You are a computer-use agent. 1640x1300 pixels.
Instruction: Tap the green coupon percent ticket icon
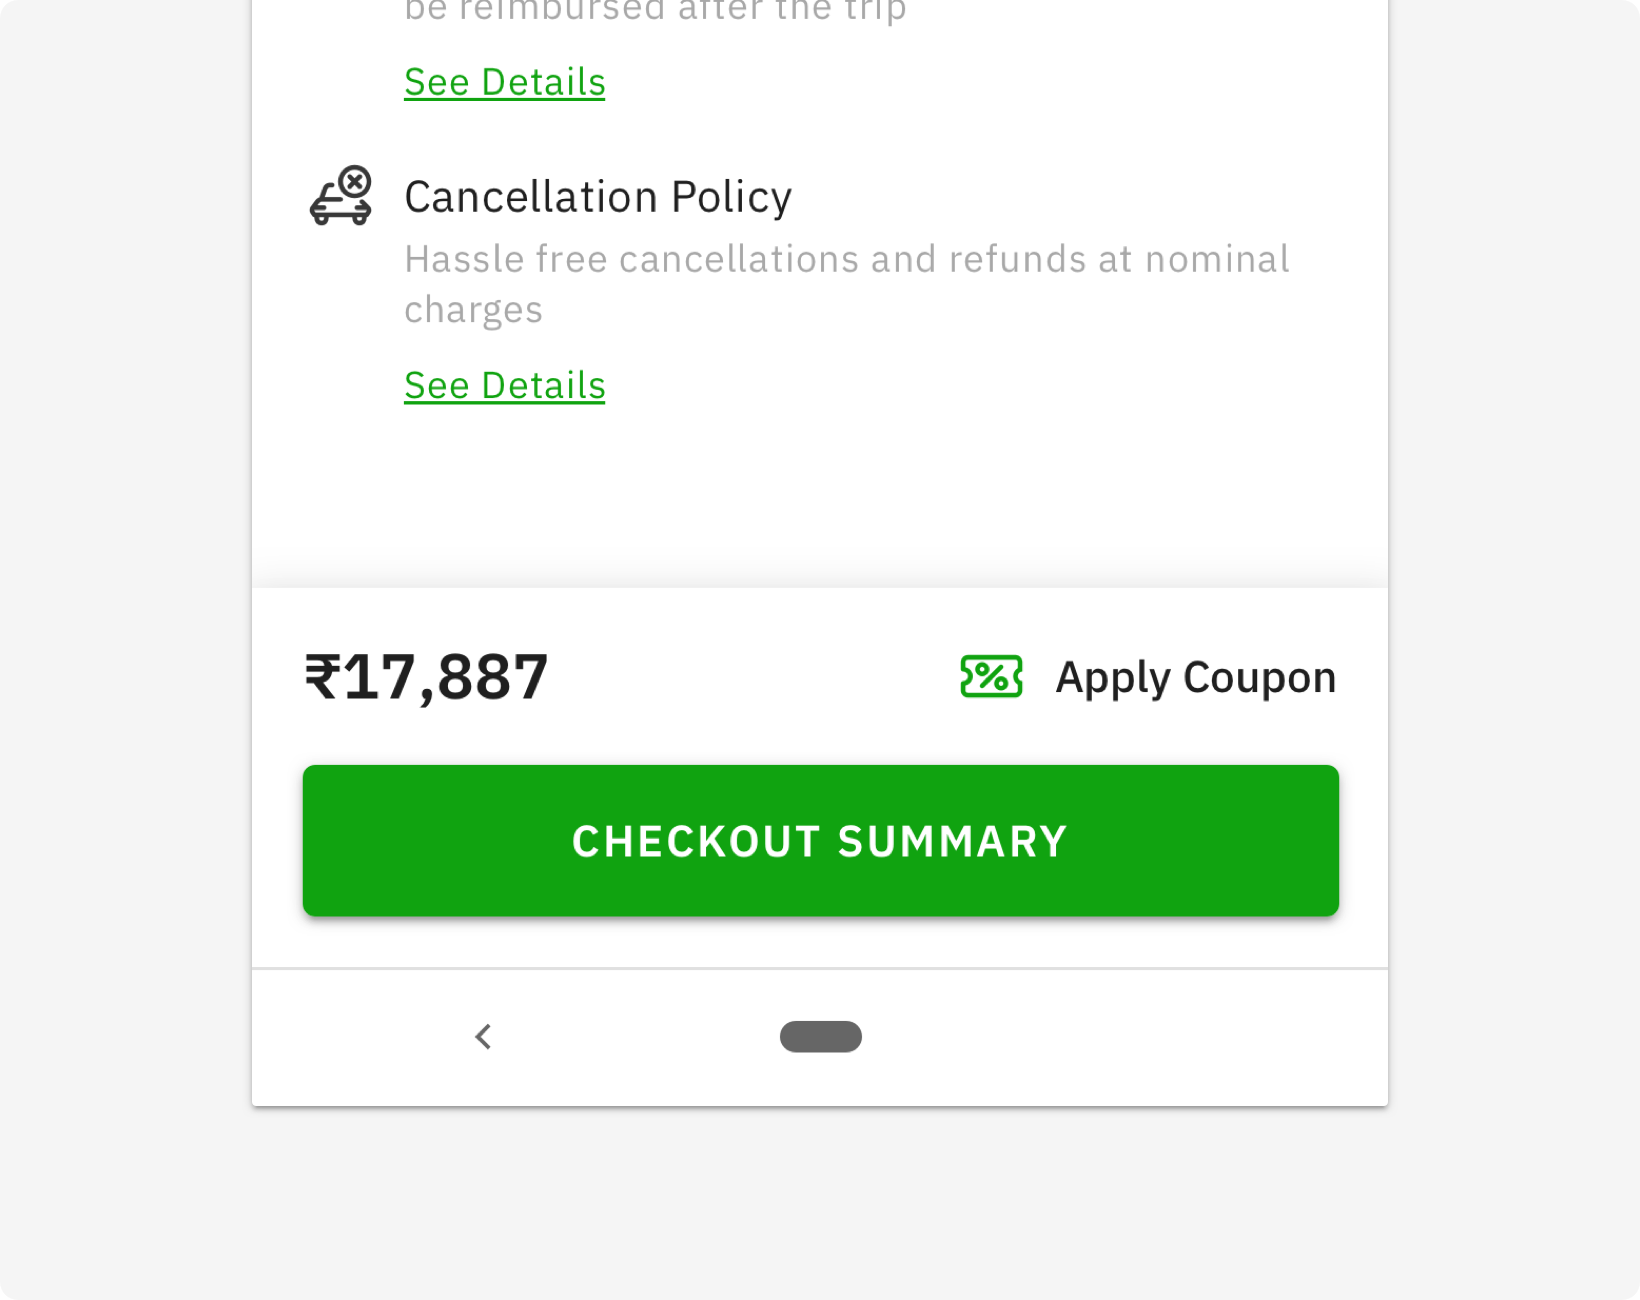[991, 677]
